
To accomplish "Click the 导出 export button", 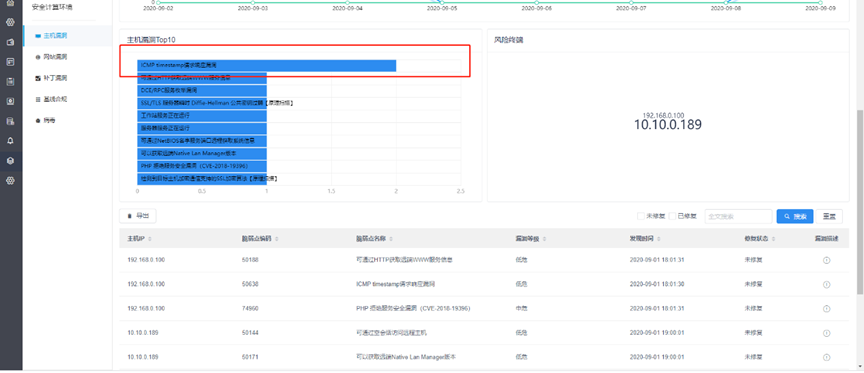I will (138, 217).
